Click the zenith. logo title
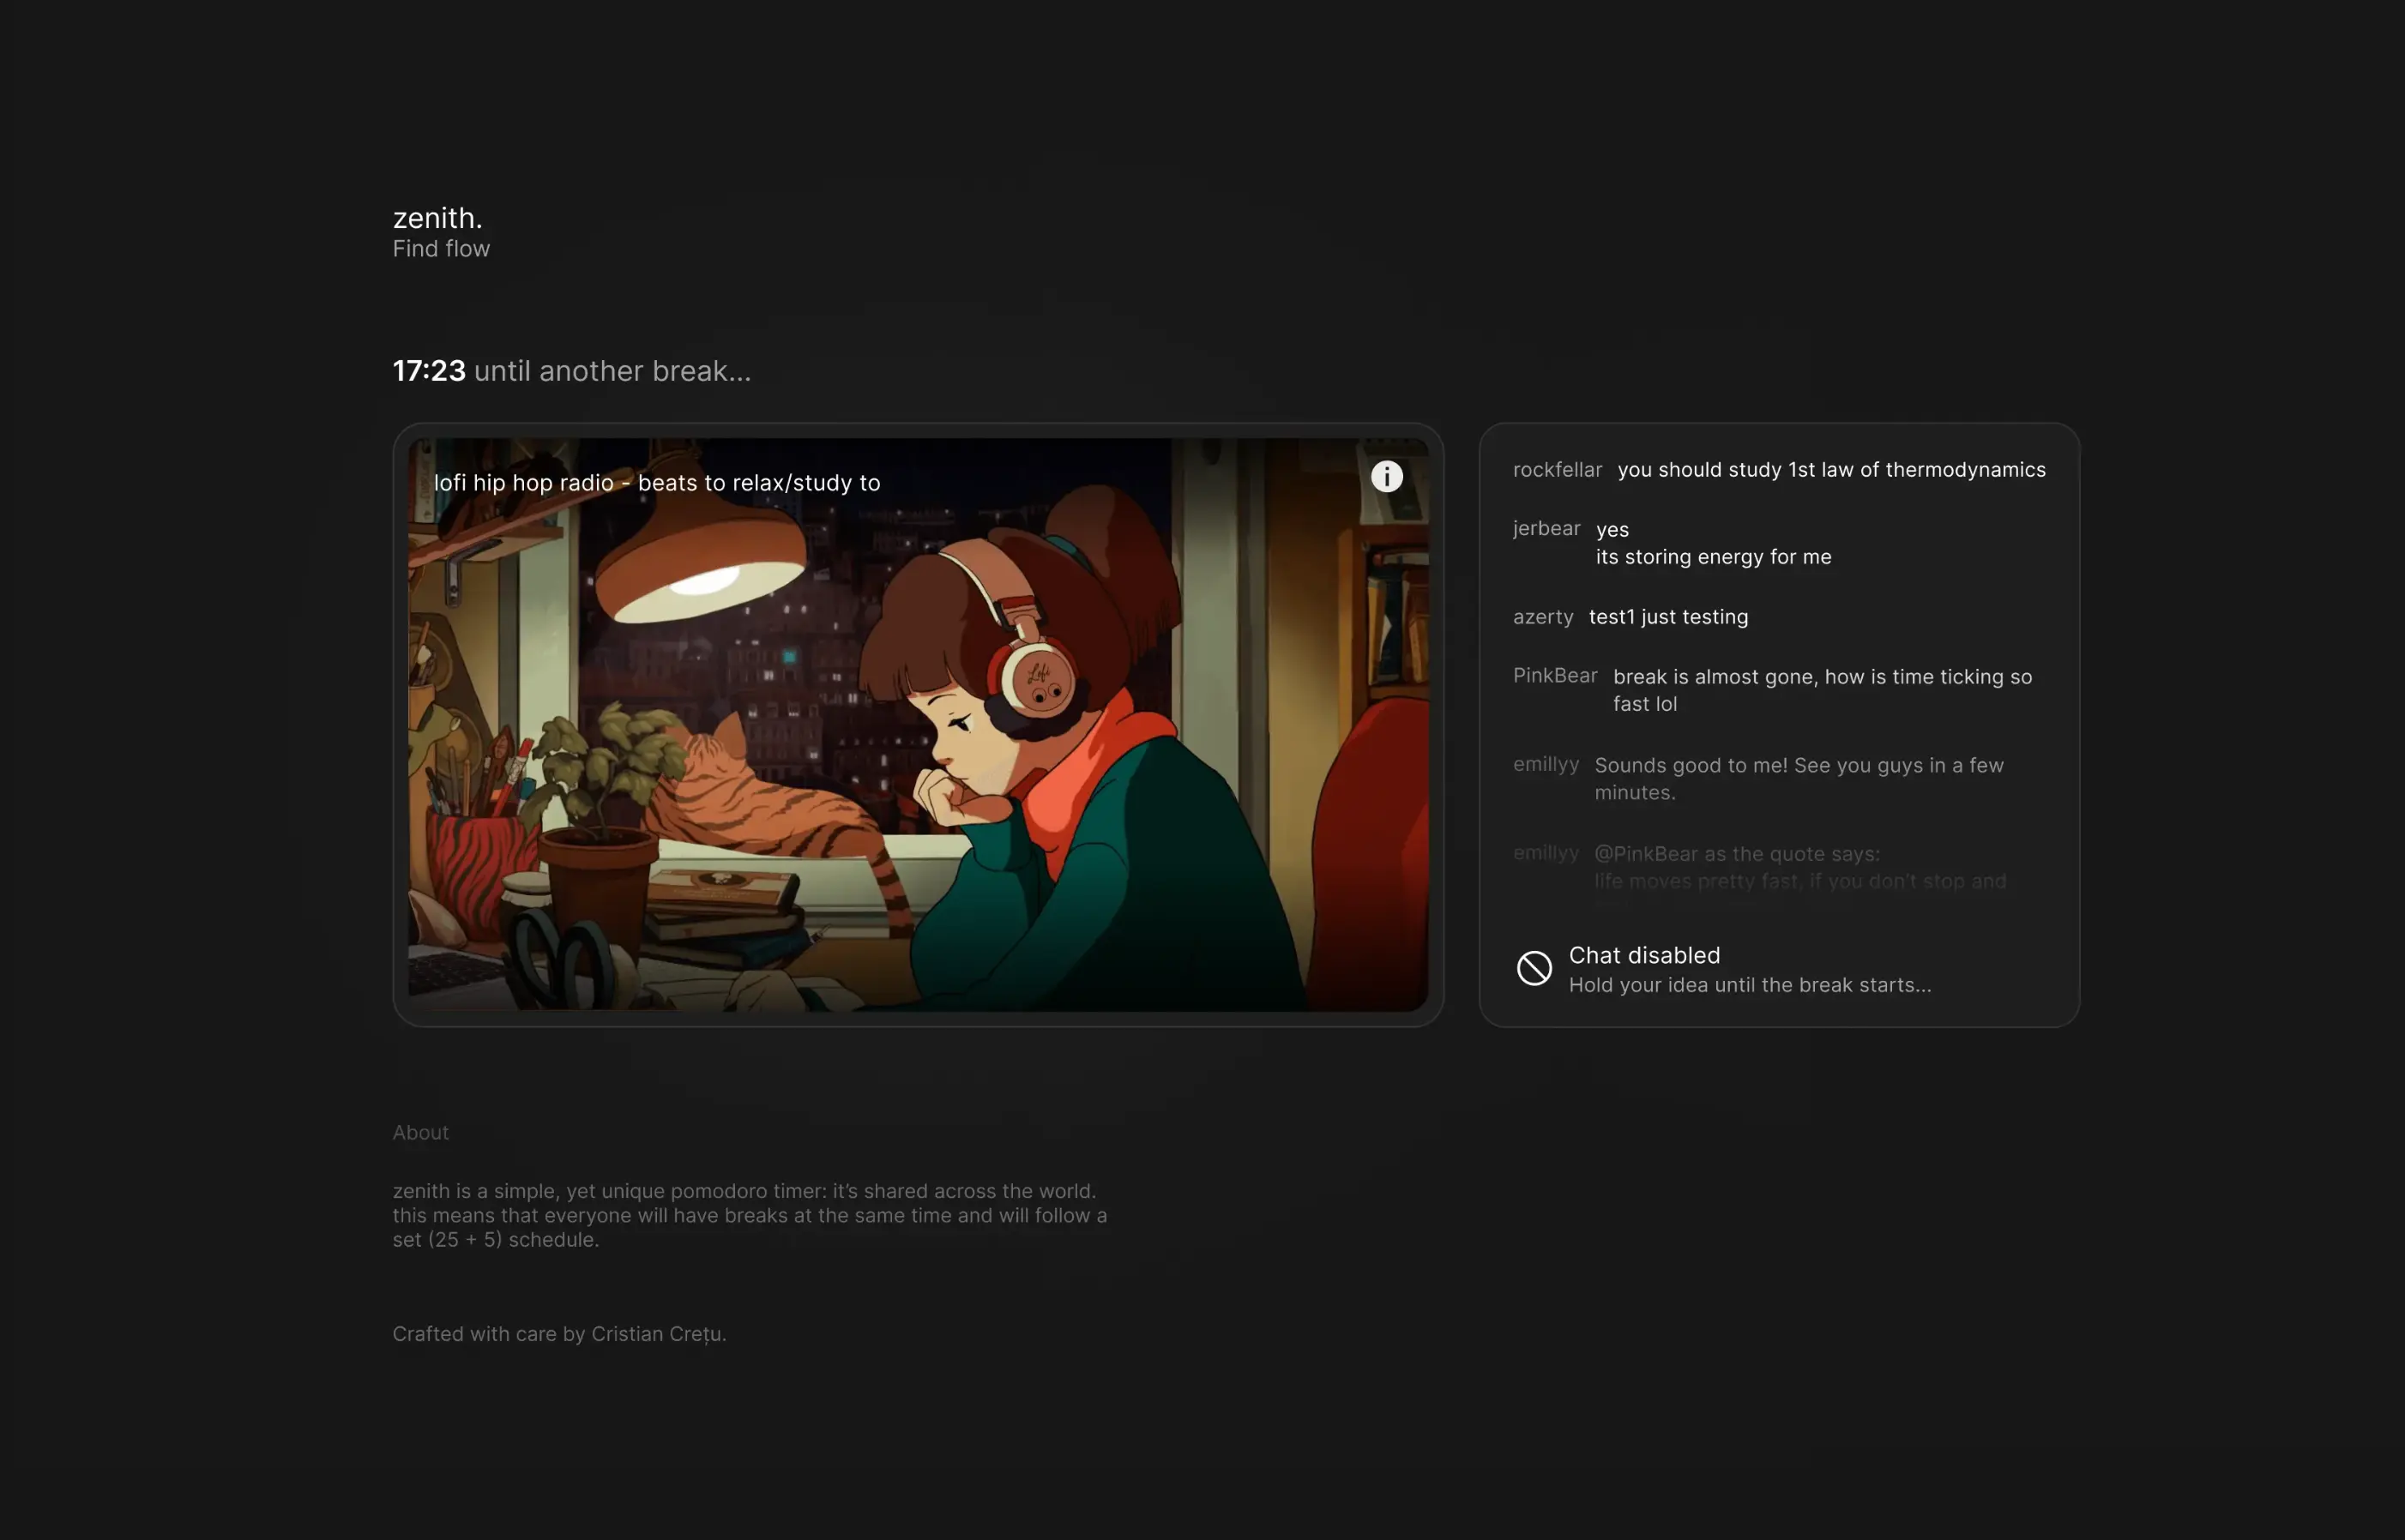This screenshot has width=2405, height=1540. (x=437, y=217)
